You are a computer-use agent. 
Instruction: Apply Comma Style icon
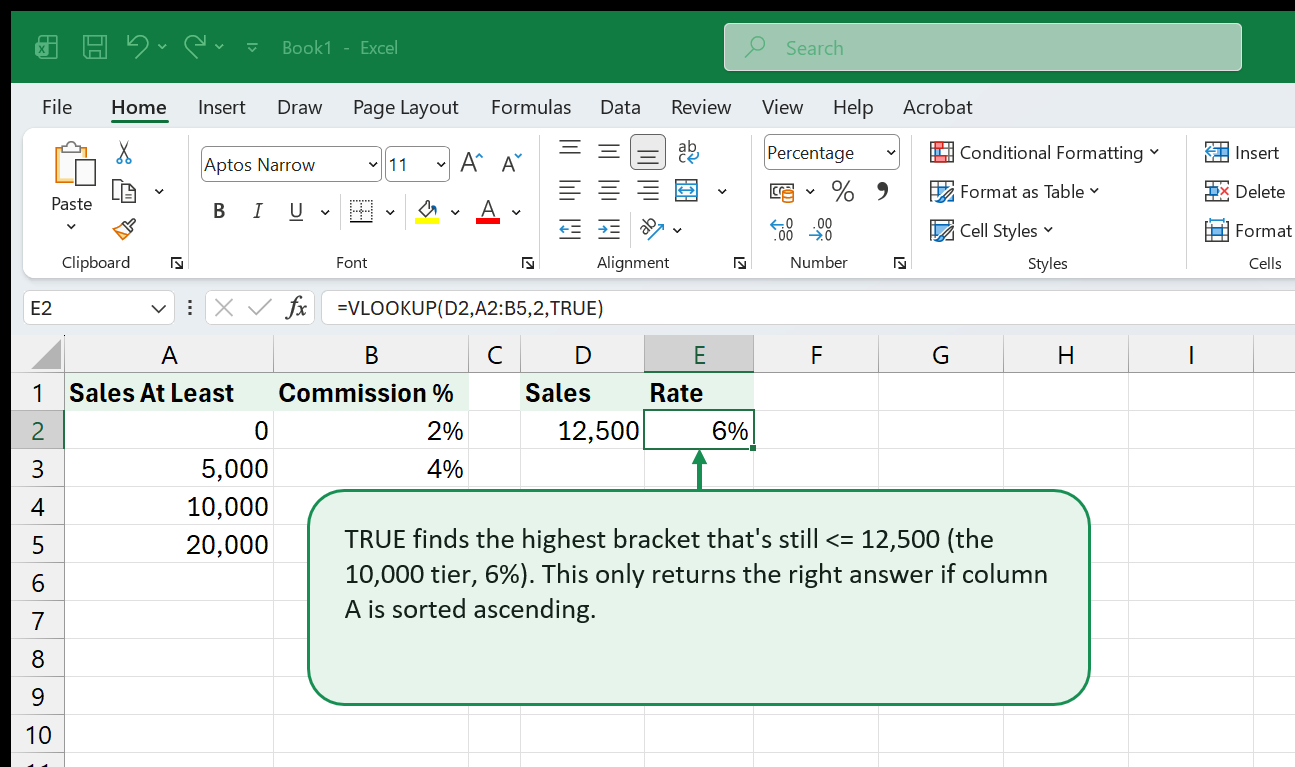click(882, 190)
